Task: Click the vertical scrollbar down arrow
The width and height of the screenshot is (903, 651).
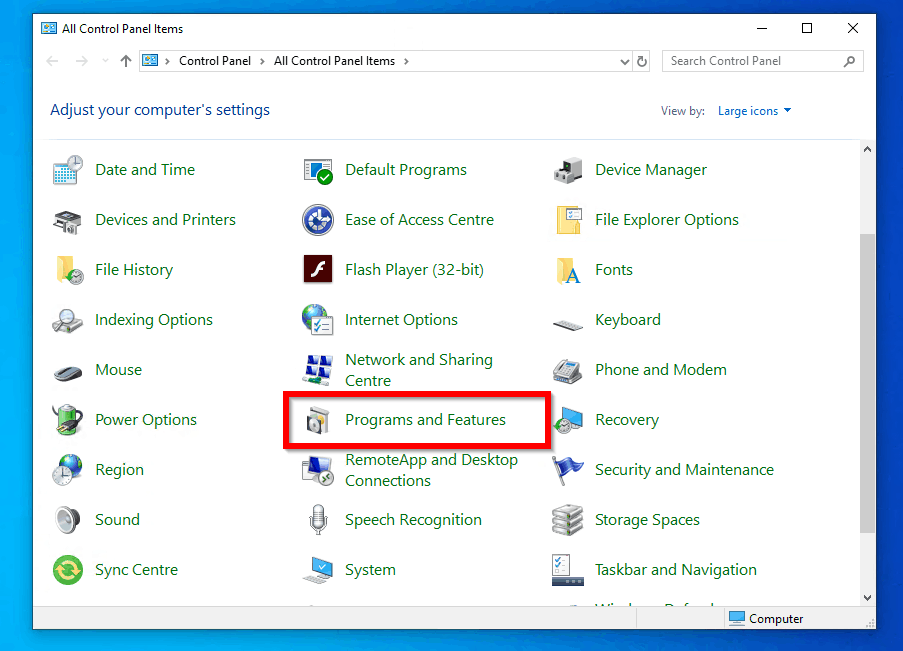Action: (x=867, y=597)
